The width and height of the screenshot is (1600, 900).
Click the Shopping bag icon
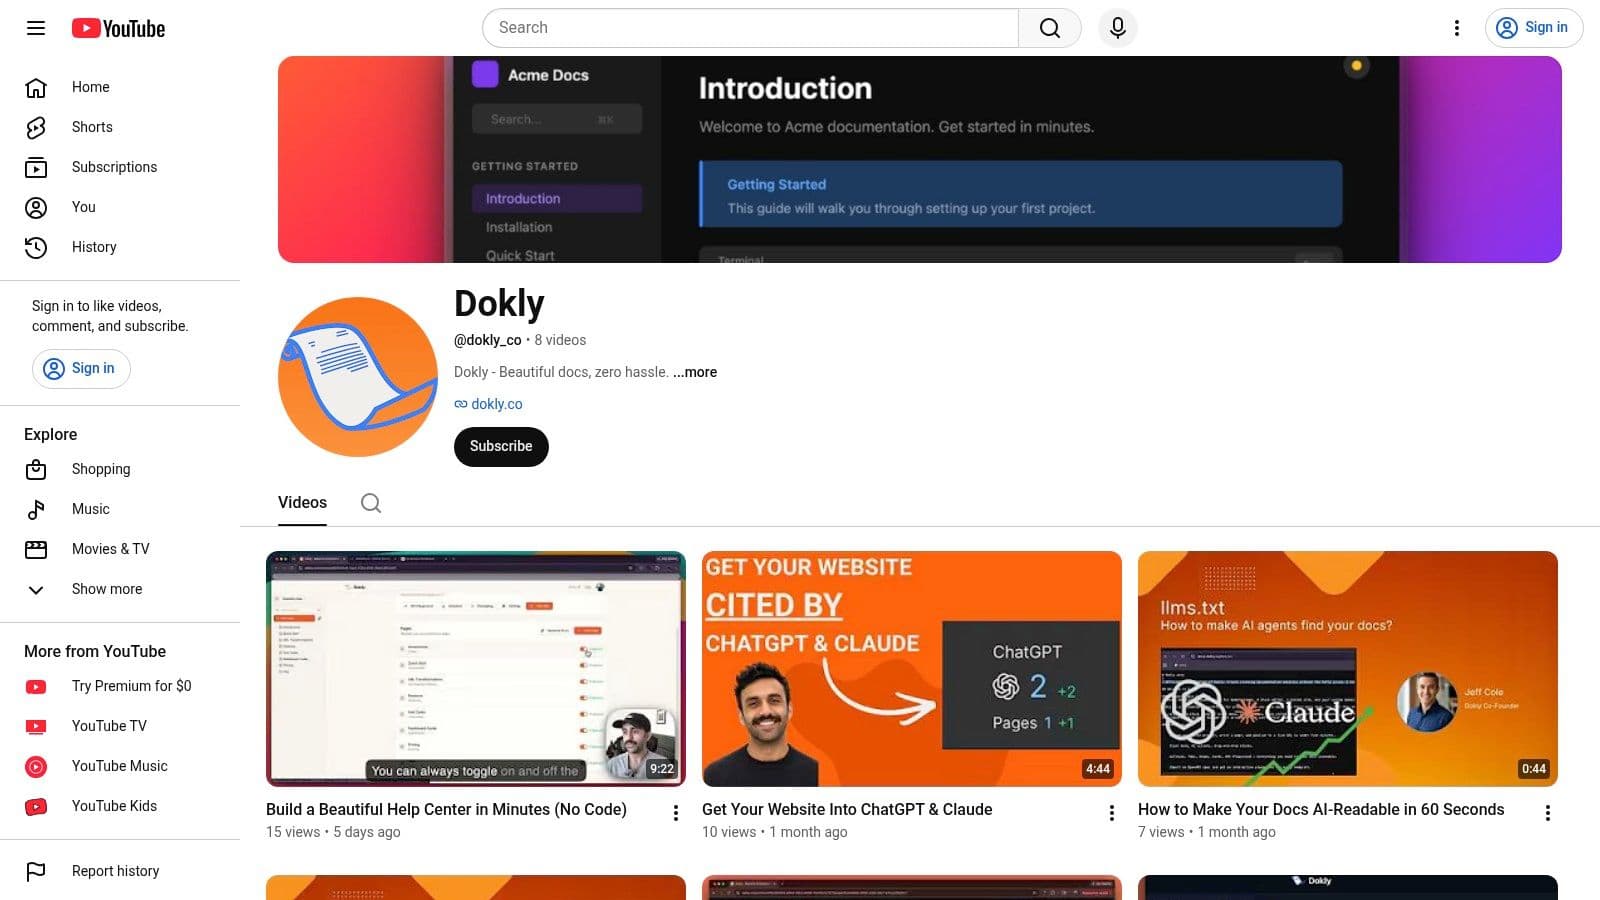point(36,469)
